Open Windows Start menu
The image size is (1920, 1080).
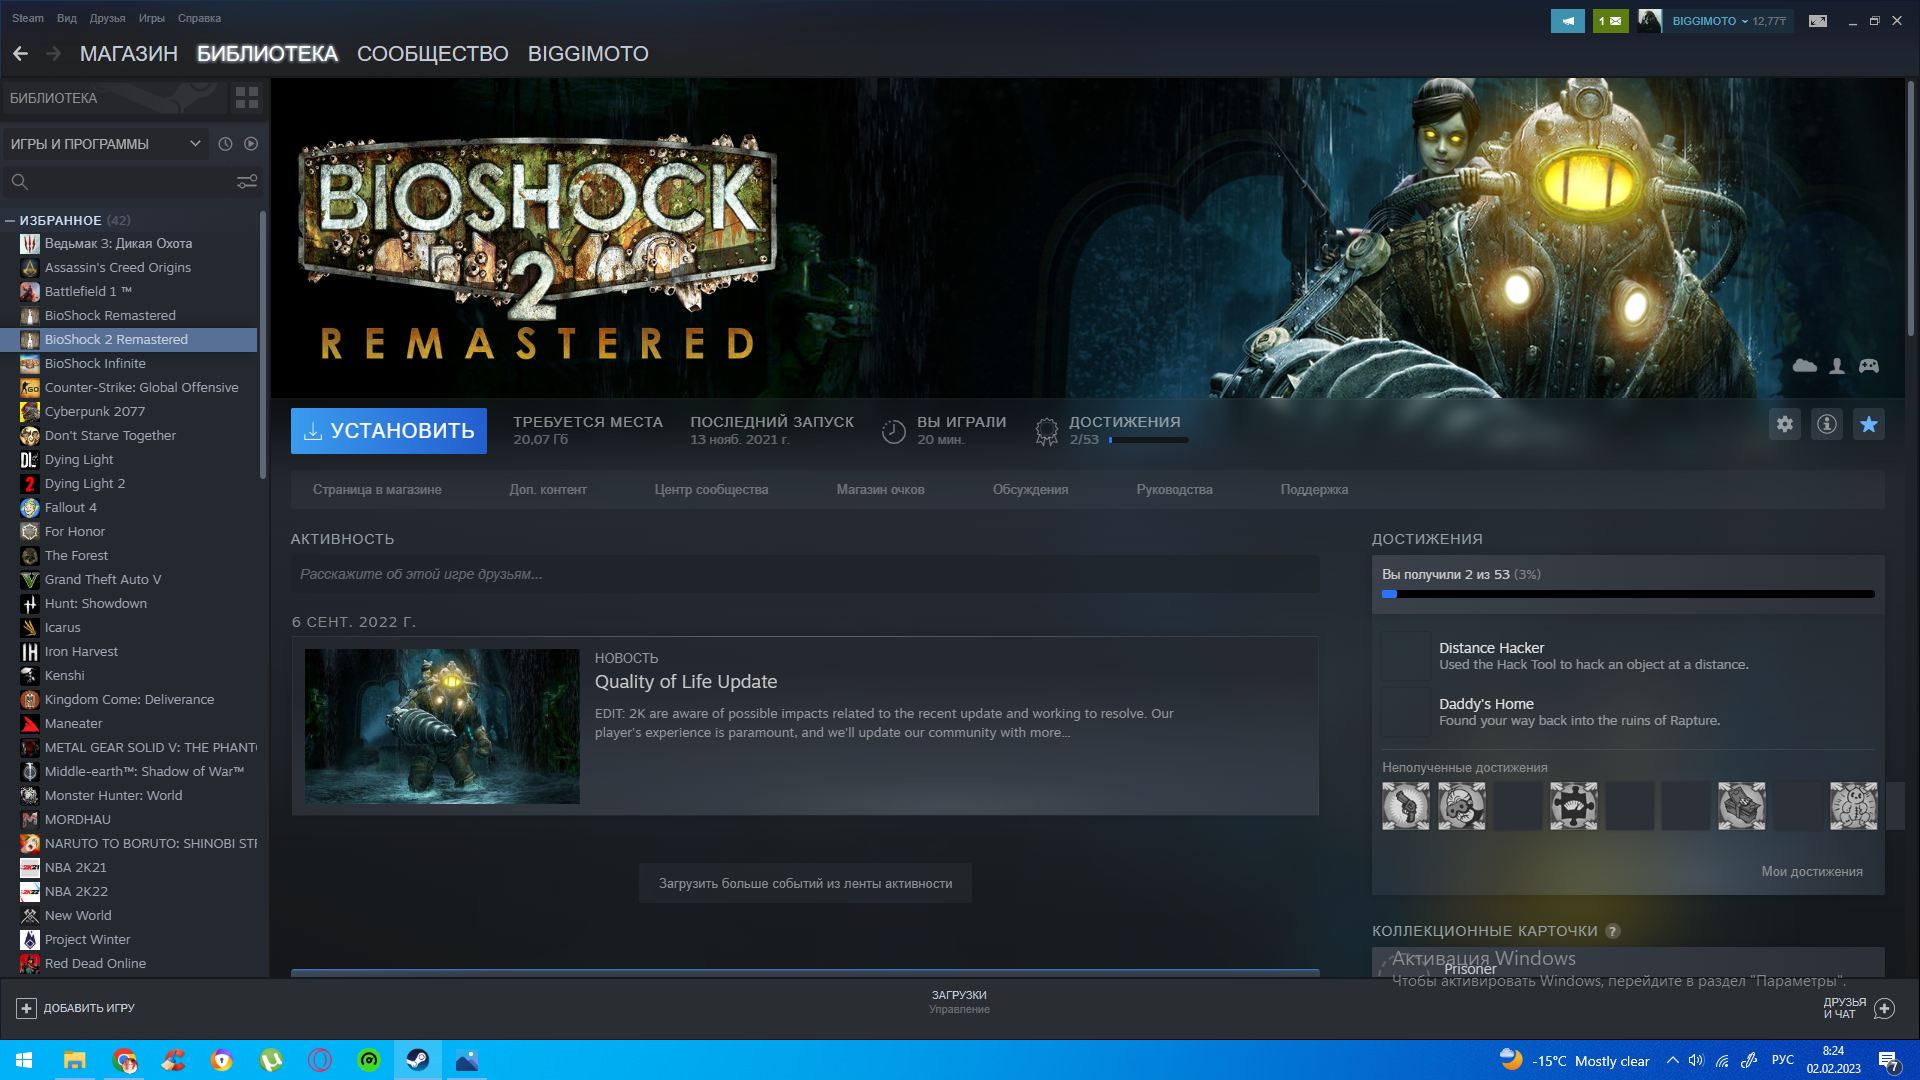[x=24, y=1060]
